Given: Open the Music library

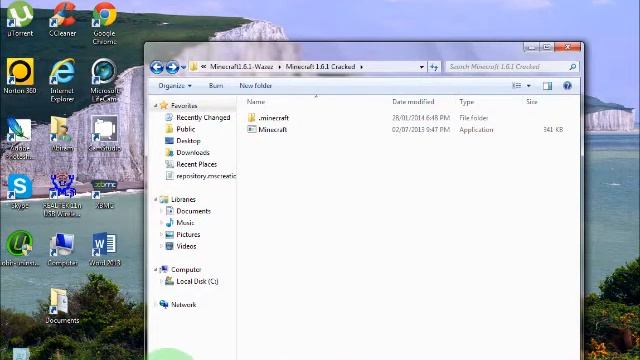Looking at the screenshot, I should [x=180, y=223].
